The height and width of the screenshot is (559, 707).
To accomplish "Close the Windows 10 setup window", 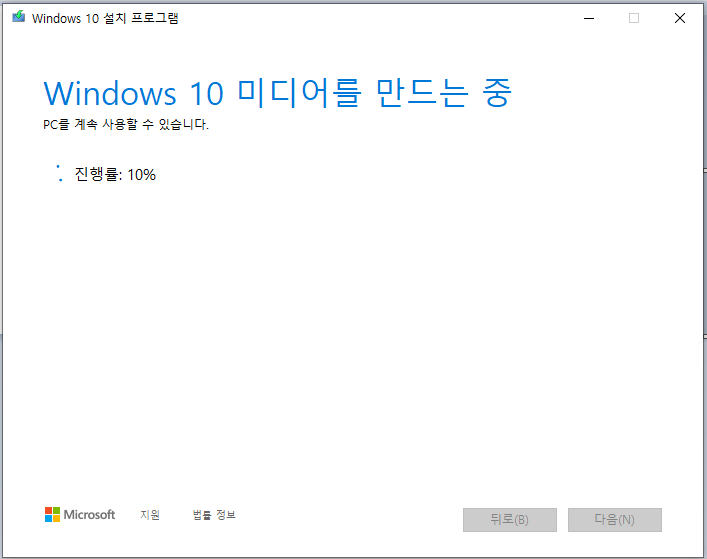I will [679, 18].
